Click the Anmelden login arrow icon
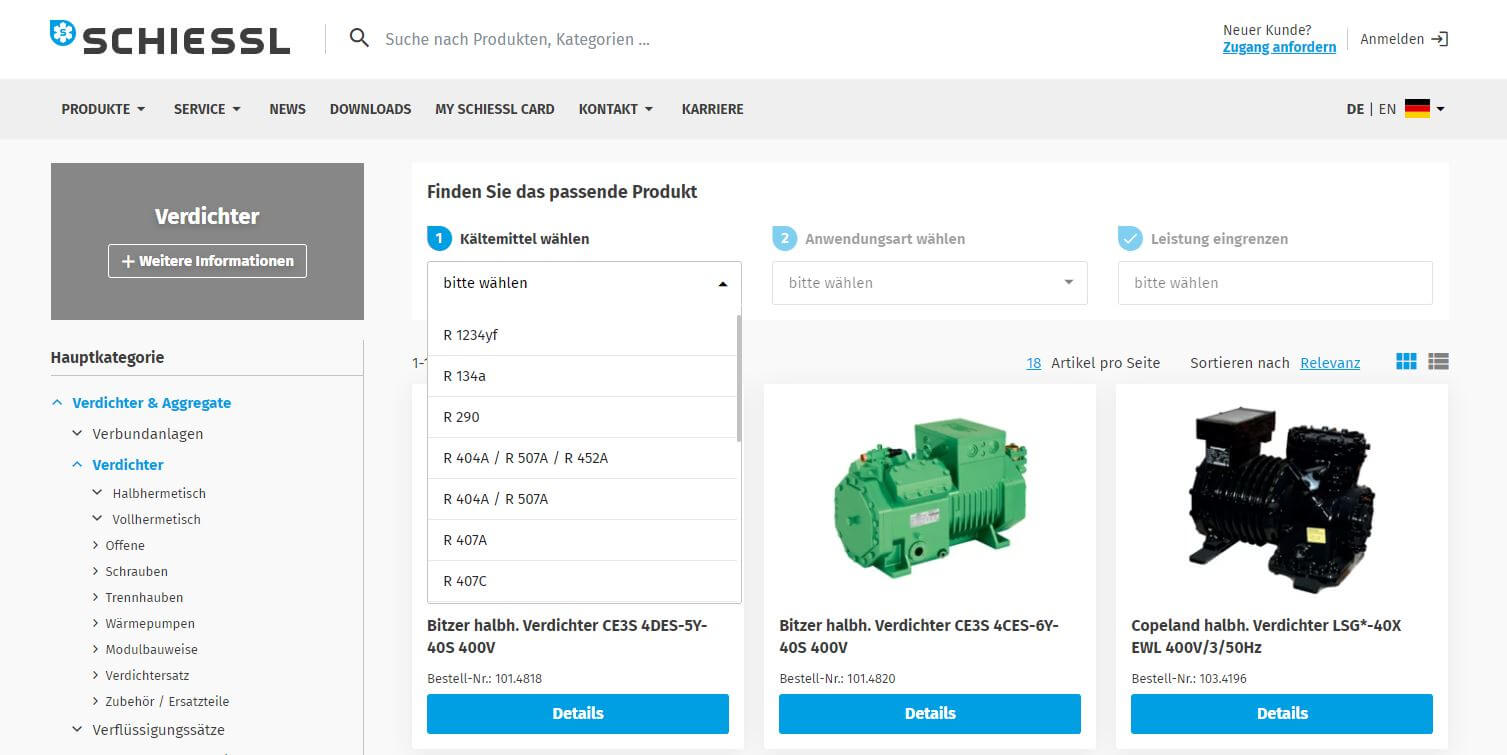The height and width of the screenshot is (755, 1507). click(1439, 39)
